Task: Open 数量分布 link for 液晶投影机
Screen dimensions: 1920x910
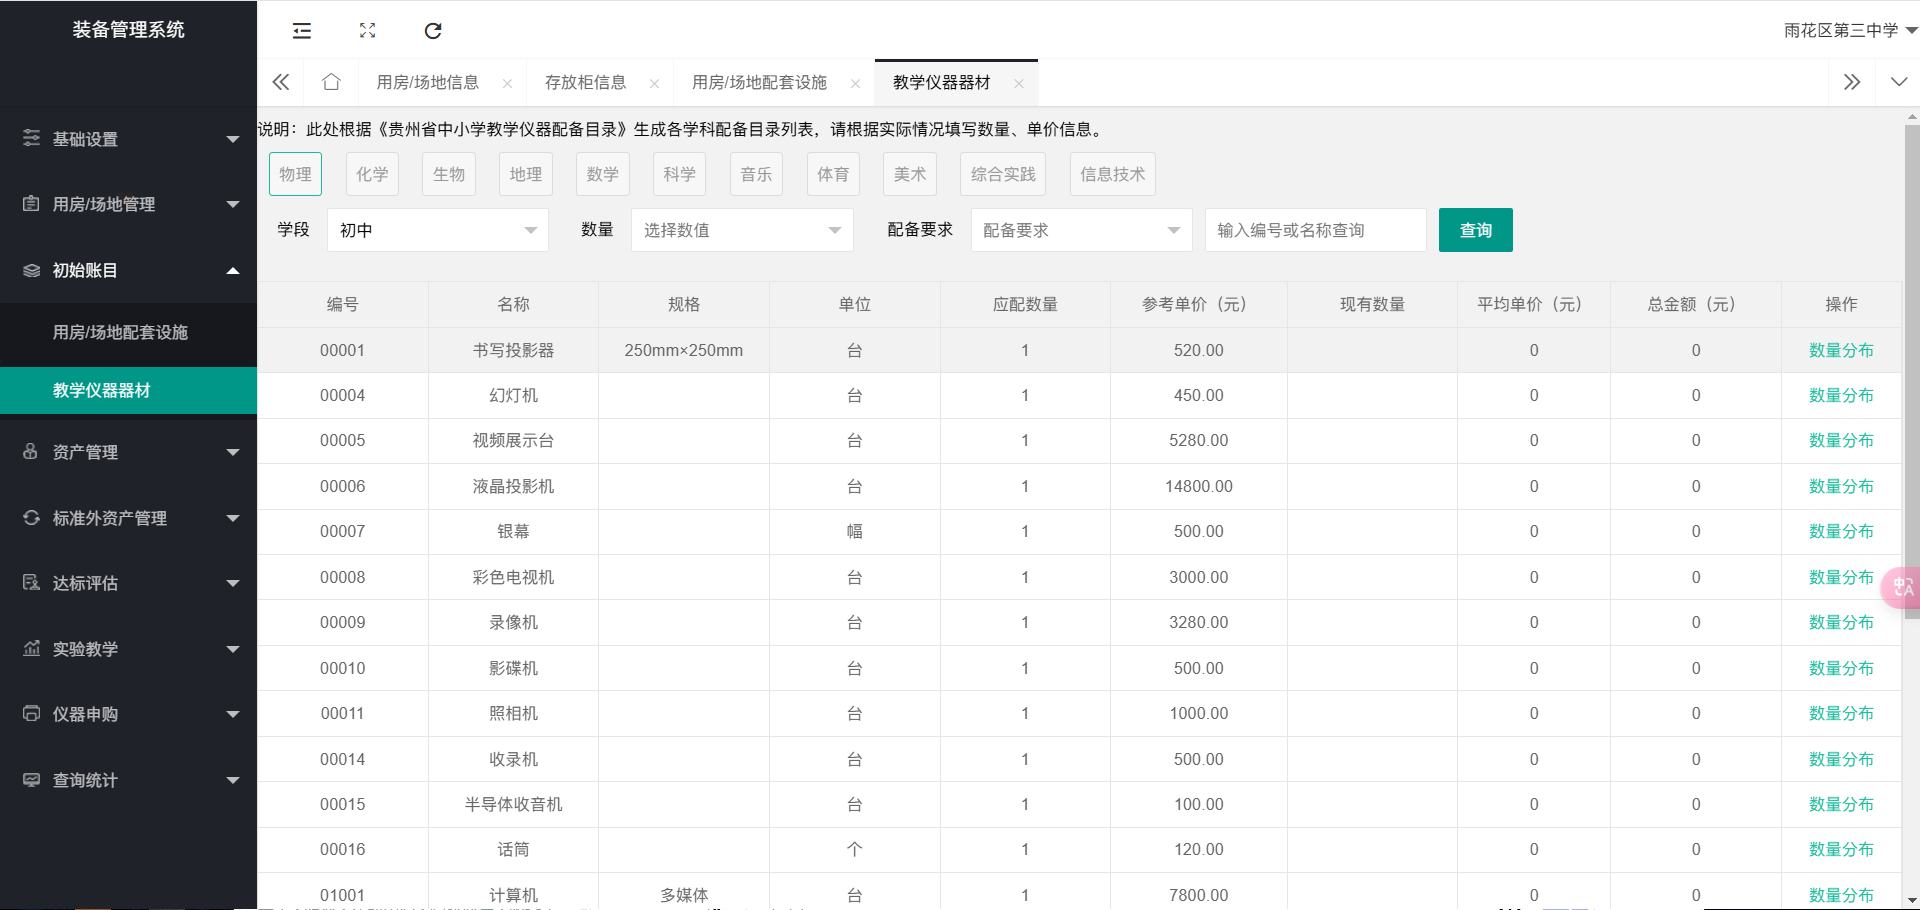Action: [1840, 486]
